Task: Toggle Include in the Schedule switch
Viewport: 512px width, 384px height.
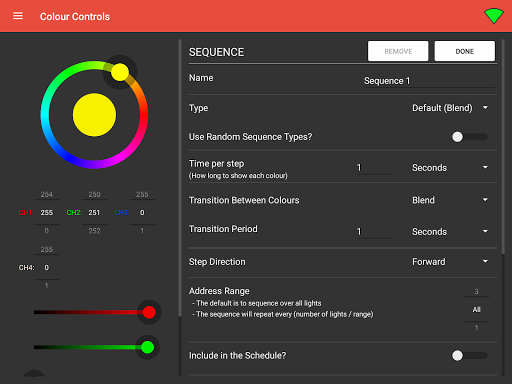Action: click(x=469, y=355)
